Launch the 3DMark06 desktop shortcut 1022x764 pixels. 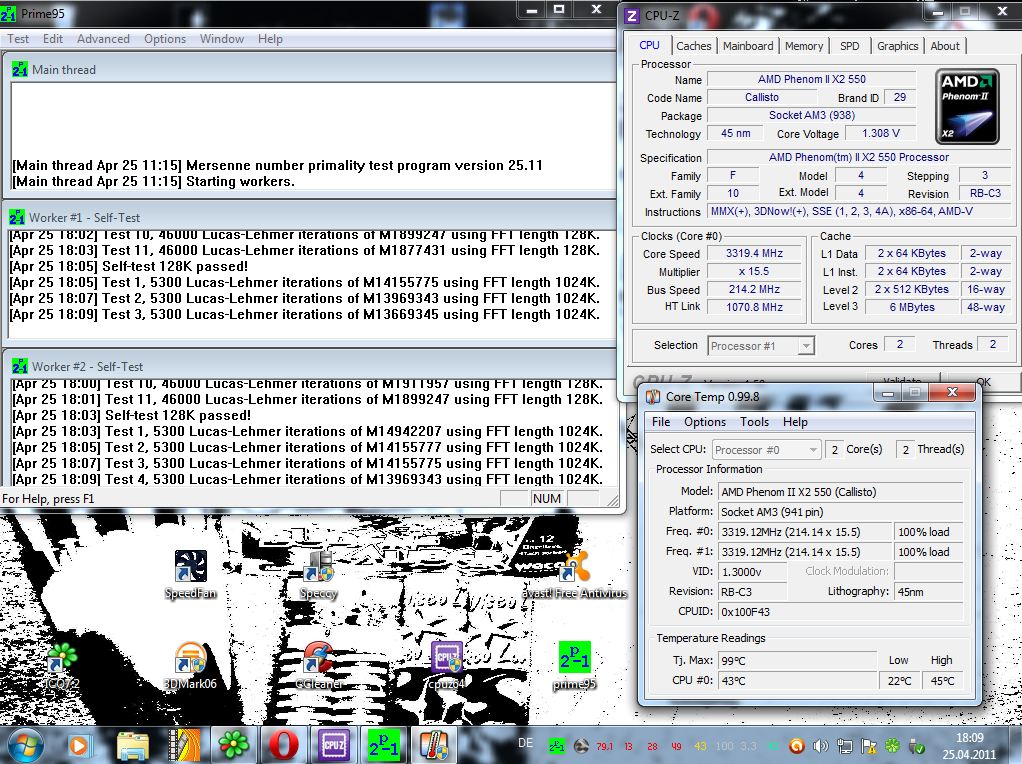[190, 665]
